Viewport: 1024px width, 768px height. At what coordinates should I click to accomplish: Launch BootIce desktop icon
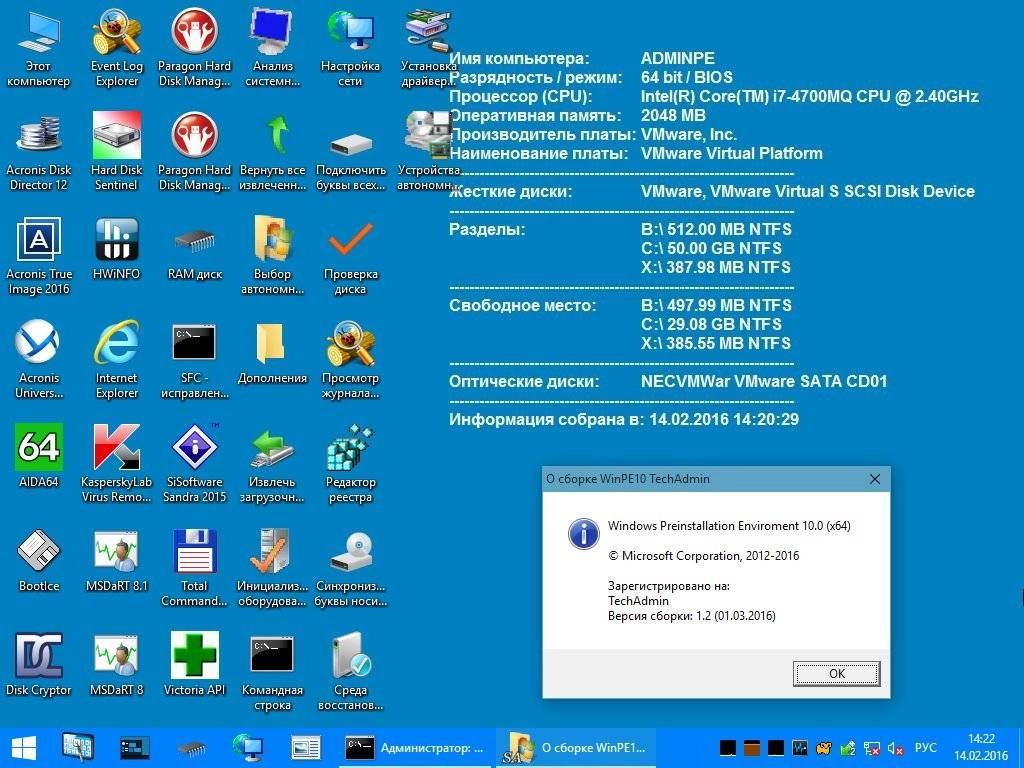coord(39,560)
